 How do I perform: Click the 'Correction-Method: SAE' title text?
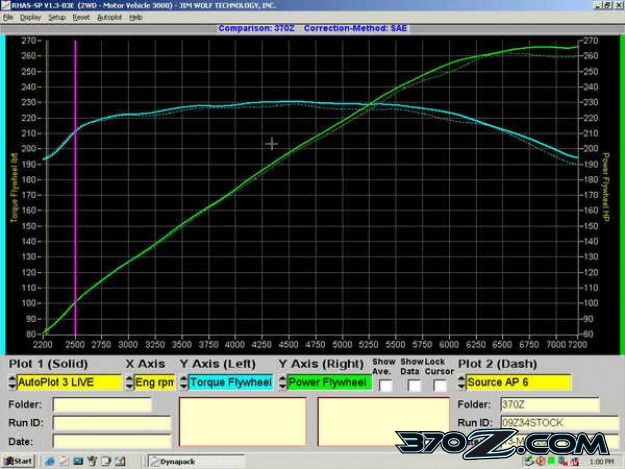point(355,28)
